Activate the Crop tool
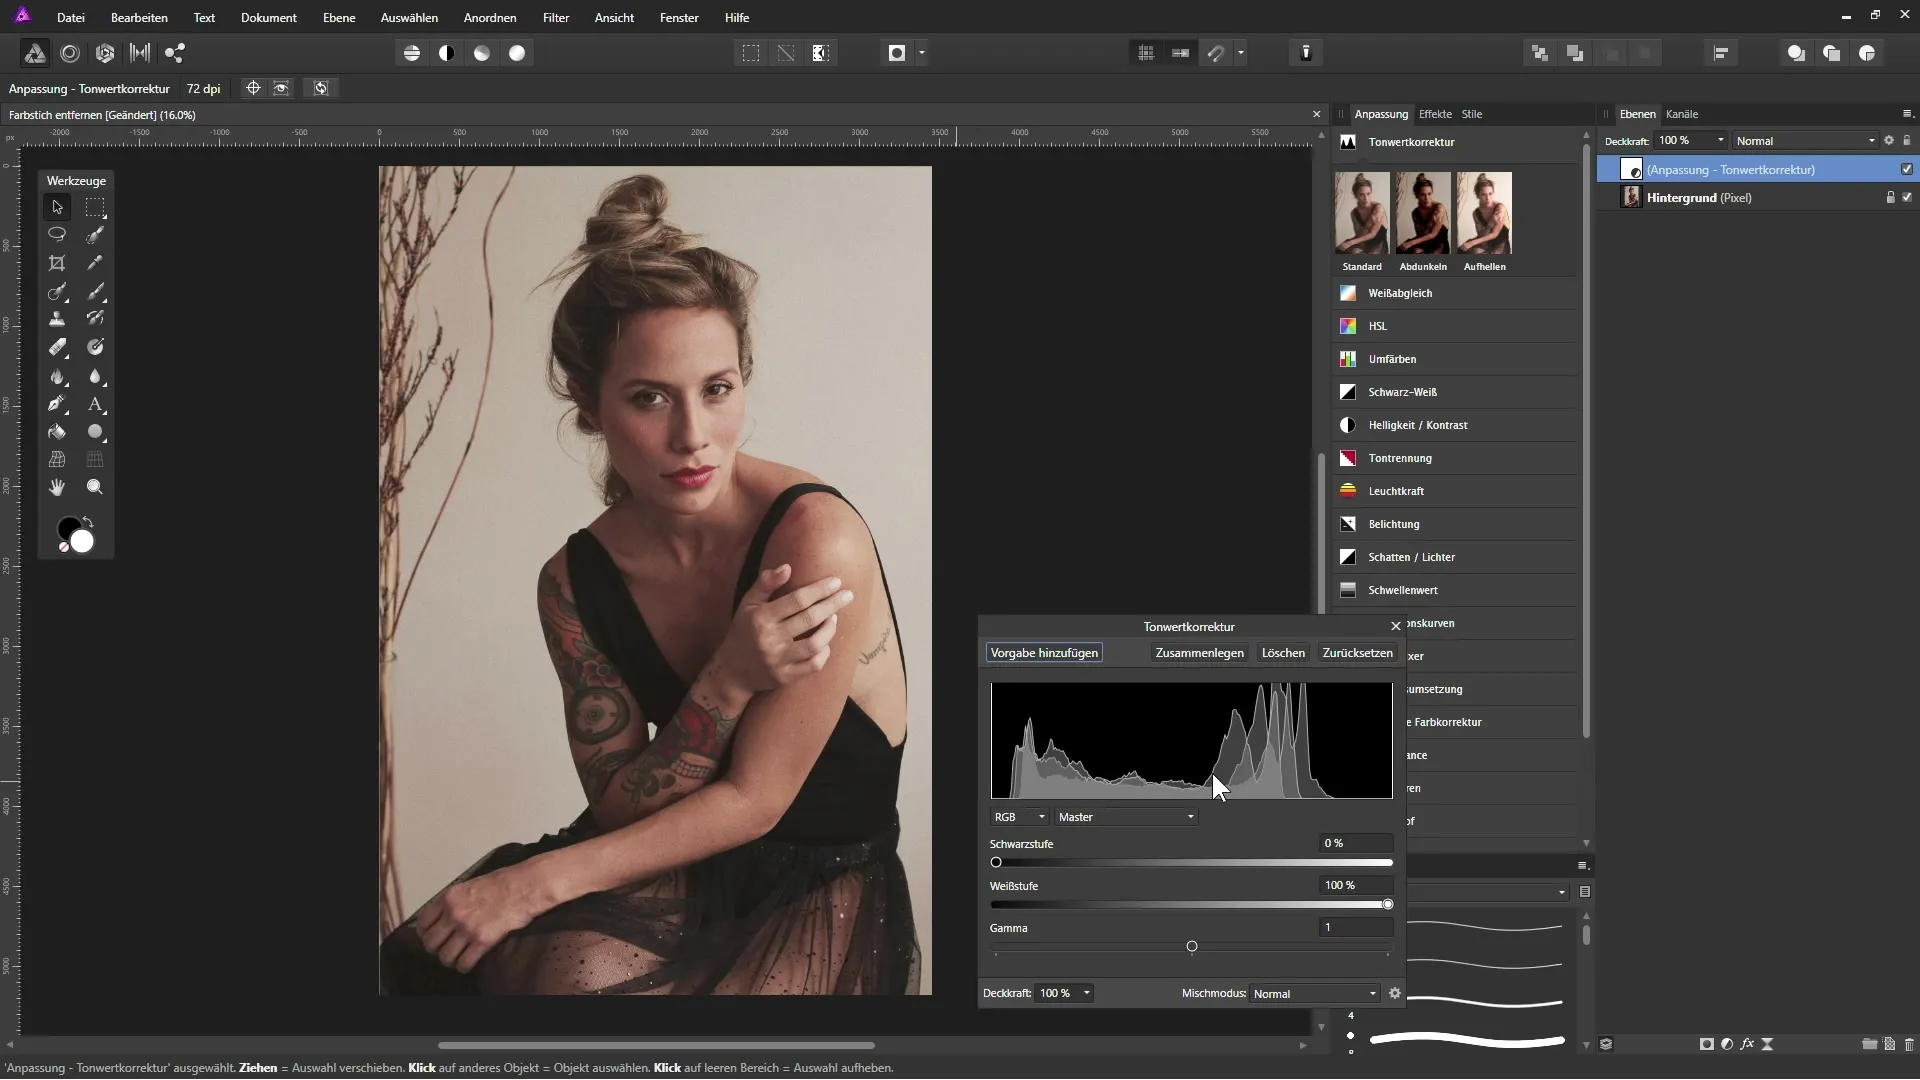 point(57,263)
